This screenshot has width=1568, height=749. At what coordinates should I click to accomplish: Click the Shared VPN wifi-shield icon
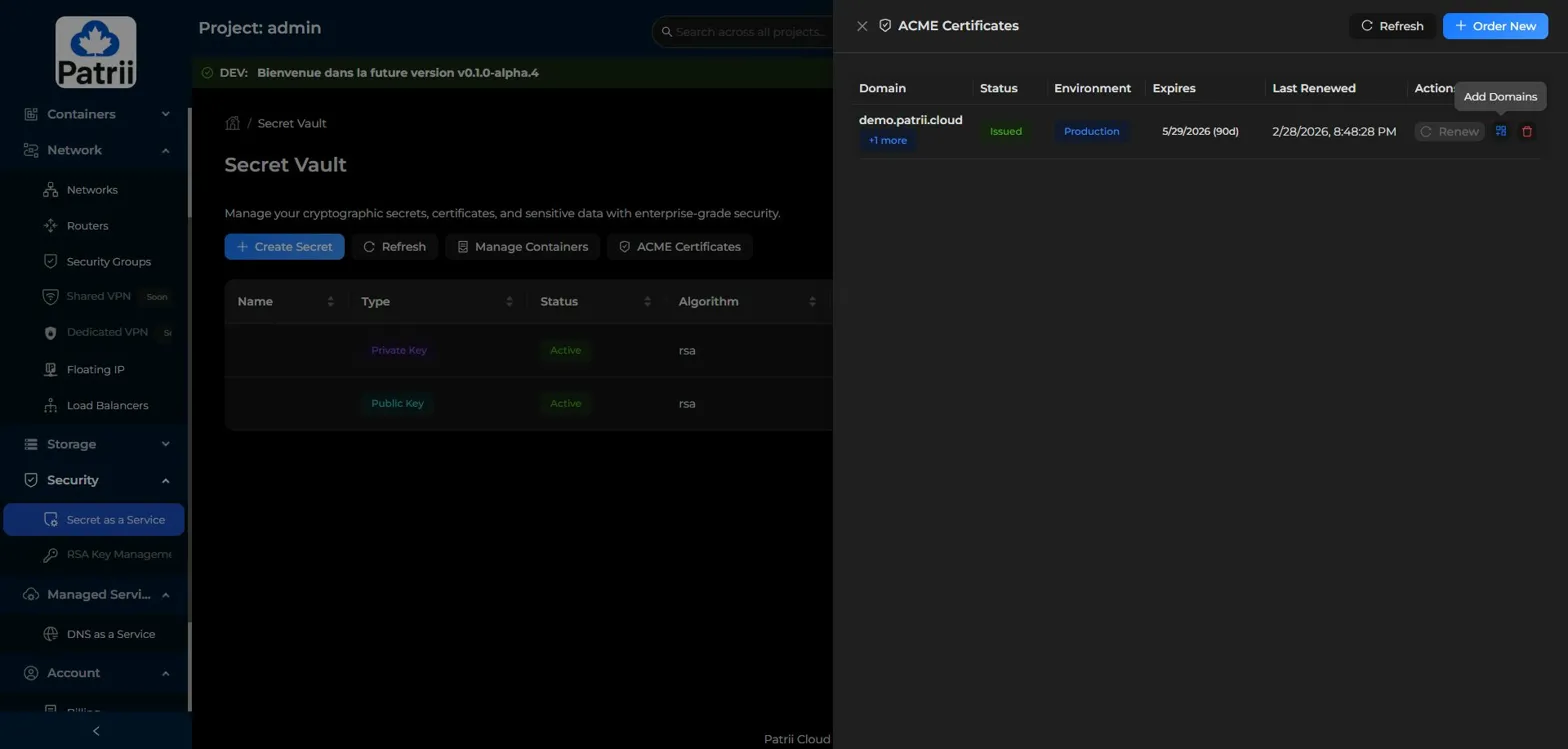(x=50, y=296)
